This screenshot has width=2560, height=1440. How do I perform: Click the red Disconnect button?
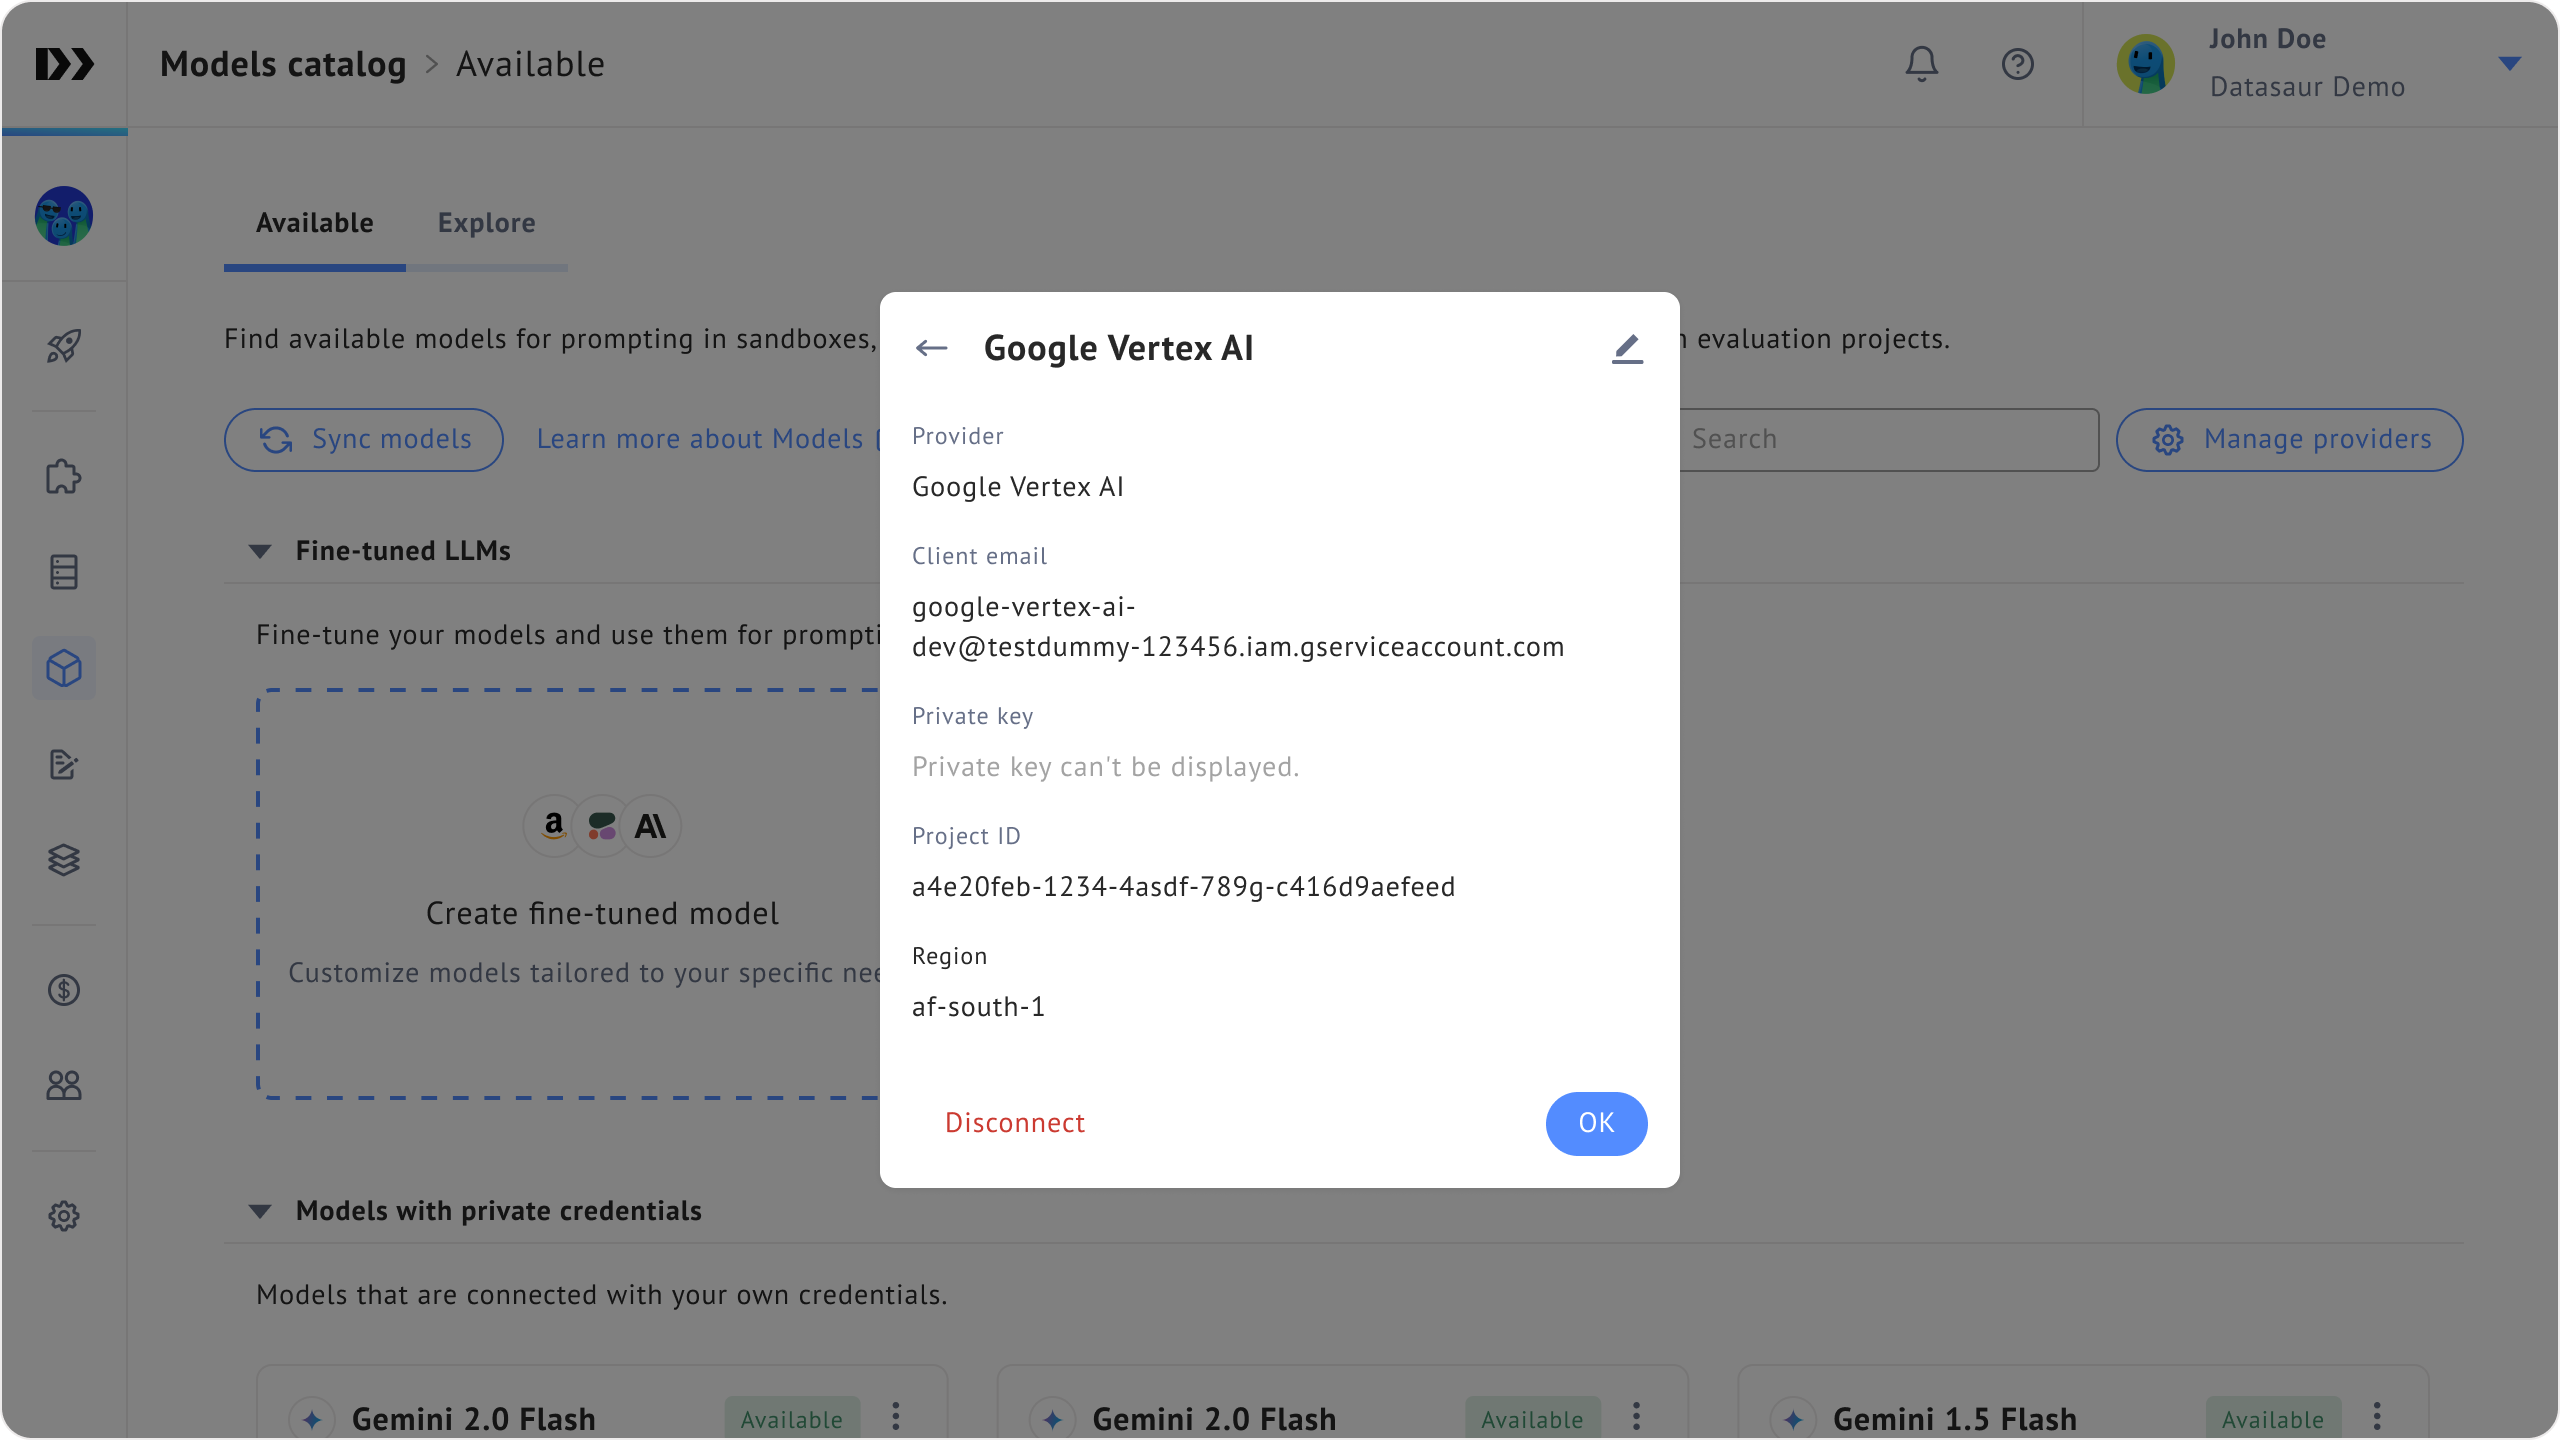[1014, 1123]
